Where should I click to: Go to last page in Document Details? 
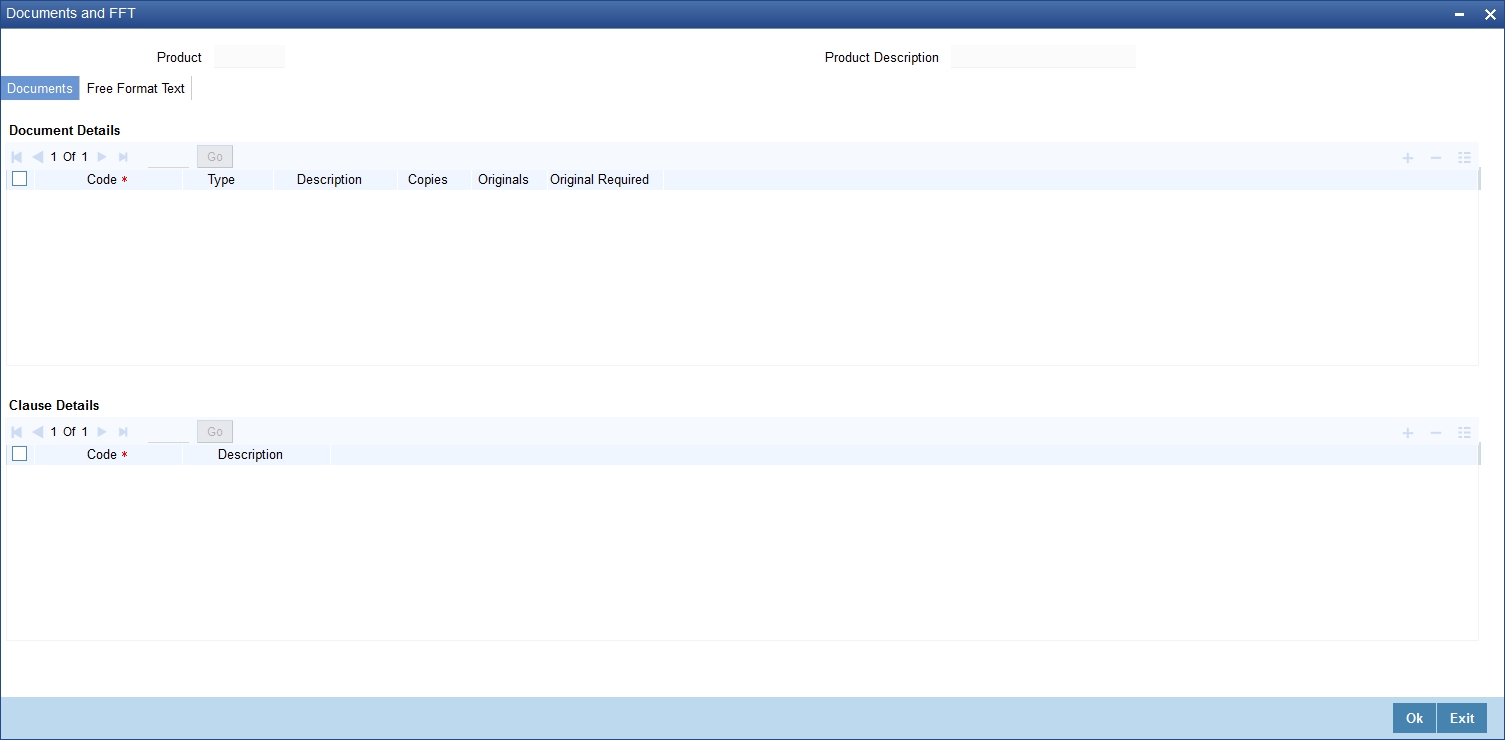(x=123, y=157)
